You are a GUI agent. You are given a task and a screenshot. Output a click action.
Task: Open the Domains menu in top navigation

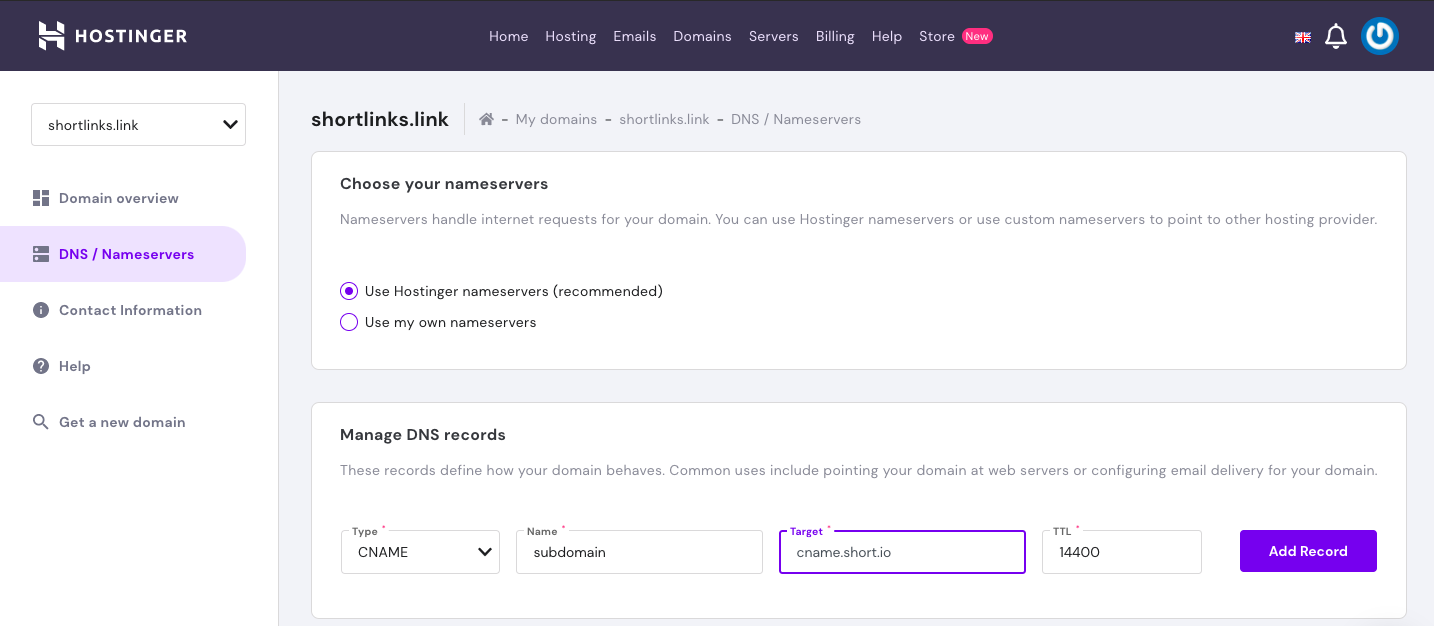coord(702,36)
